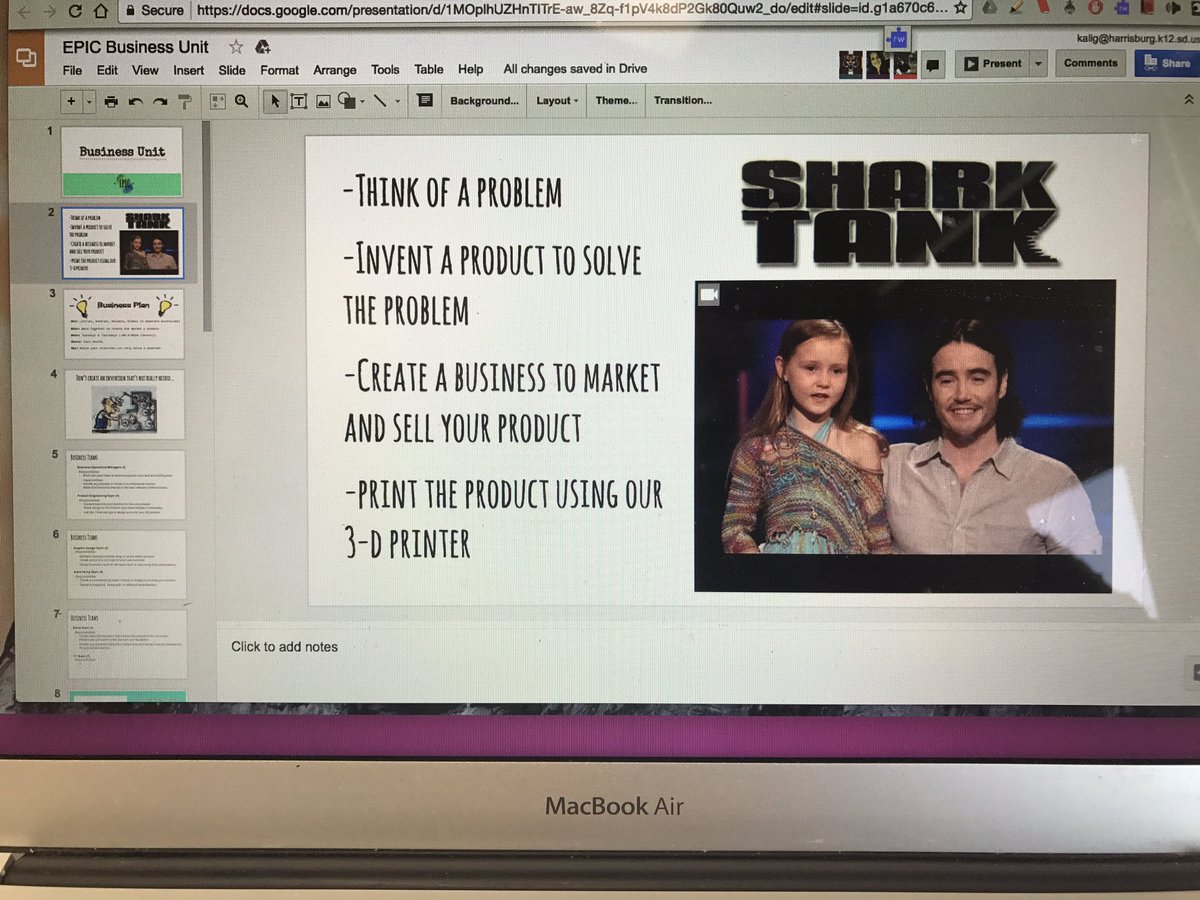The width and height of the screenshot is (1200, 900).
Task: Open the Edit menu
Action: pyautogui.click(x=107, y=70)
